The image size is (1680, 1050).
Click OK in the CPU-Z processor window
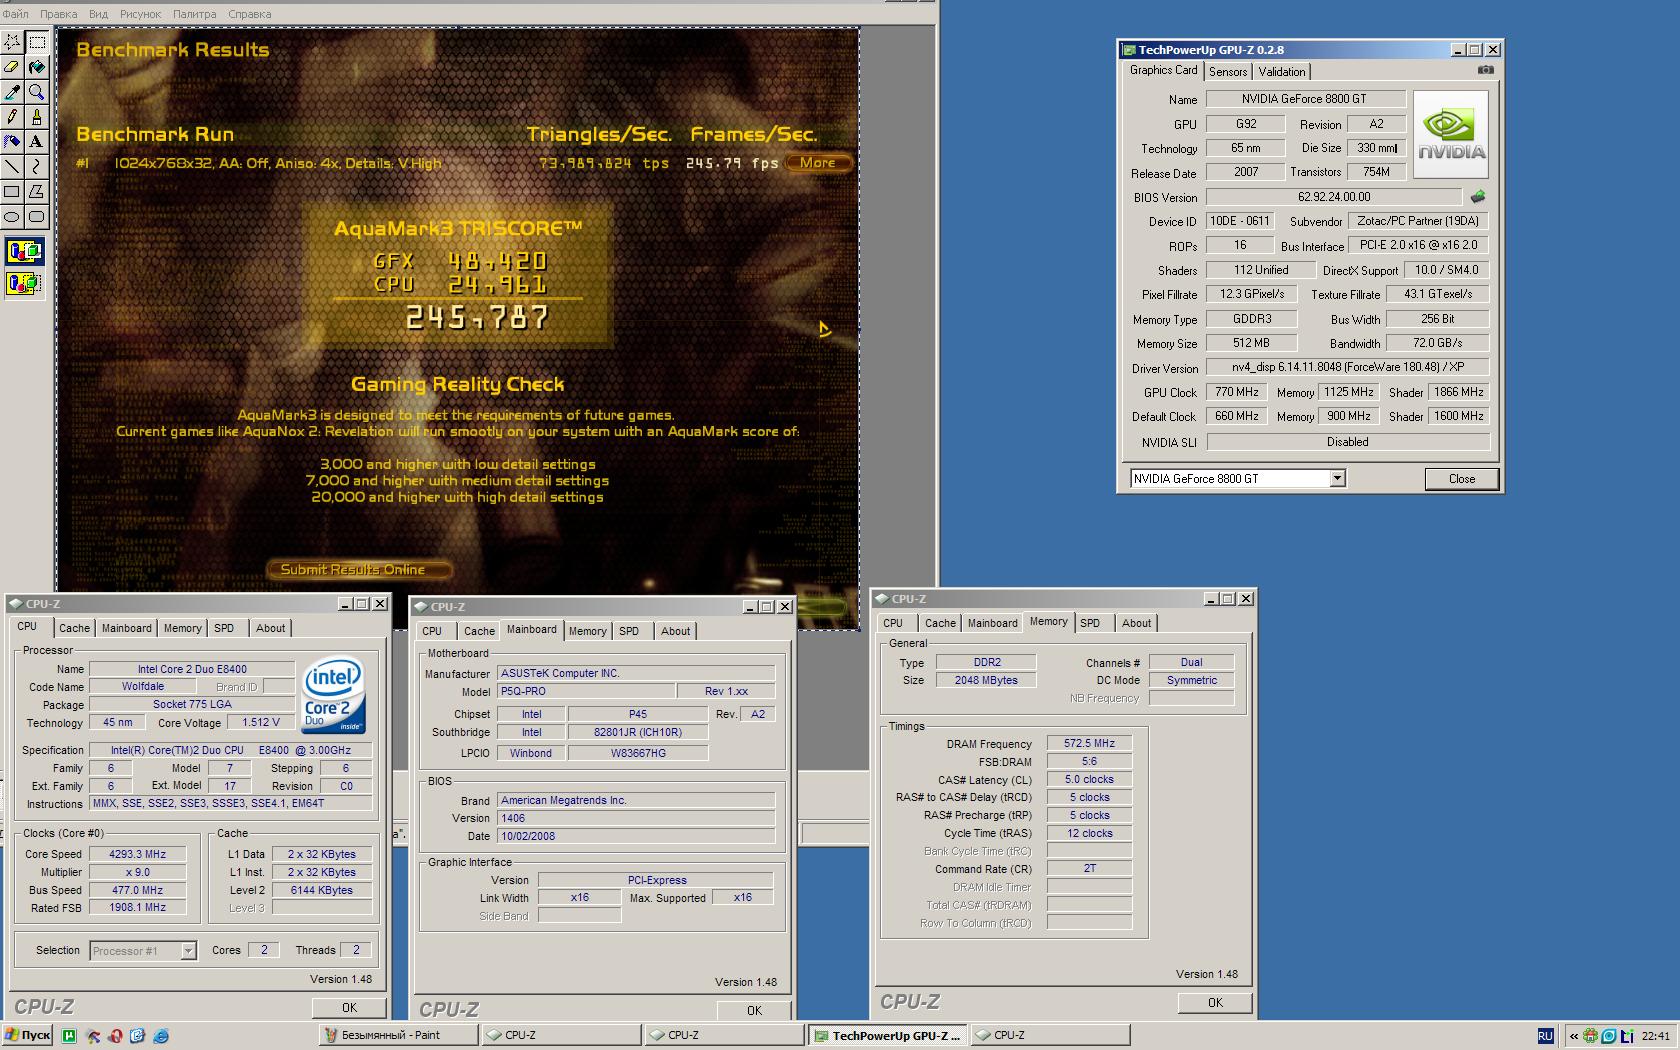click(349, 1007)
